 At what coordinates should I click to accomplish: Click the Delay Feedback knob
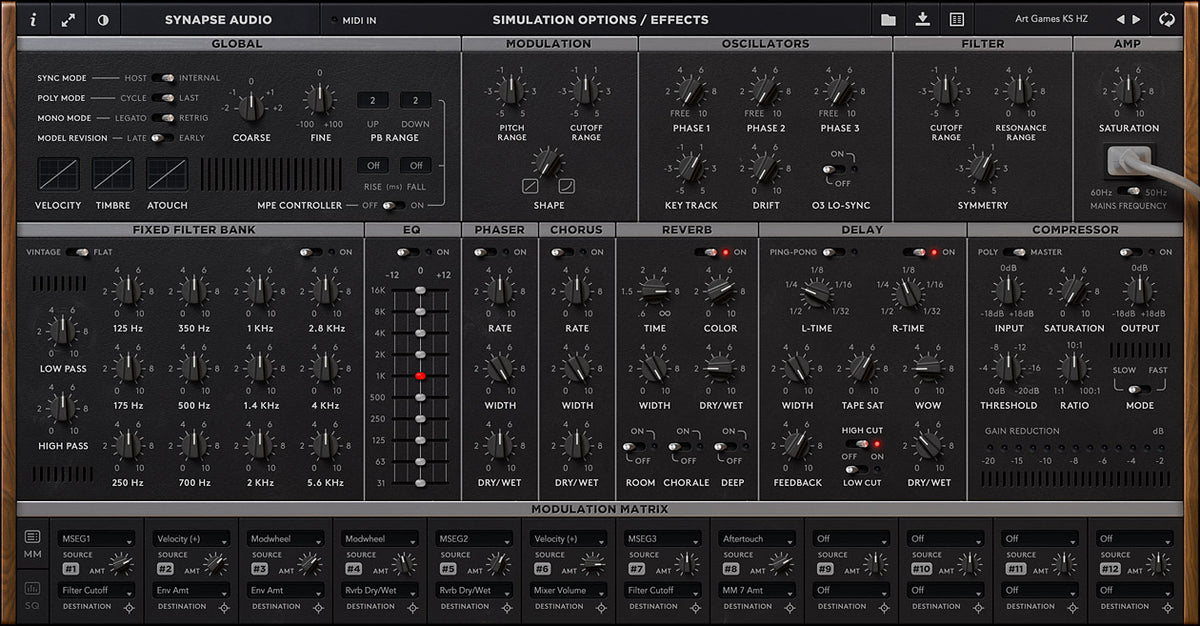[x=797, y=445]
